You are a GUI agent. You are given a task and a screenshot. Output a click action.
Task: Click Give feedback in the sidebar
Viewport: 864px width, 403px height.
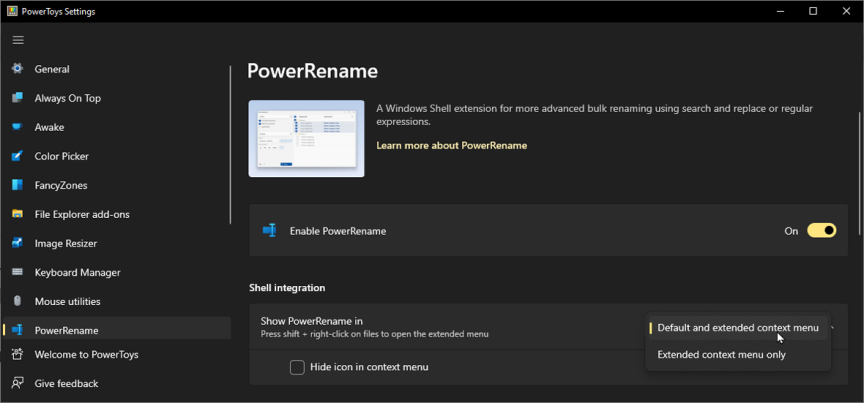click(x=66, y=383)
